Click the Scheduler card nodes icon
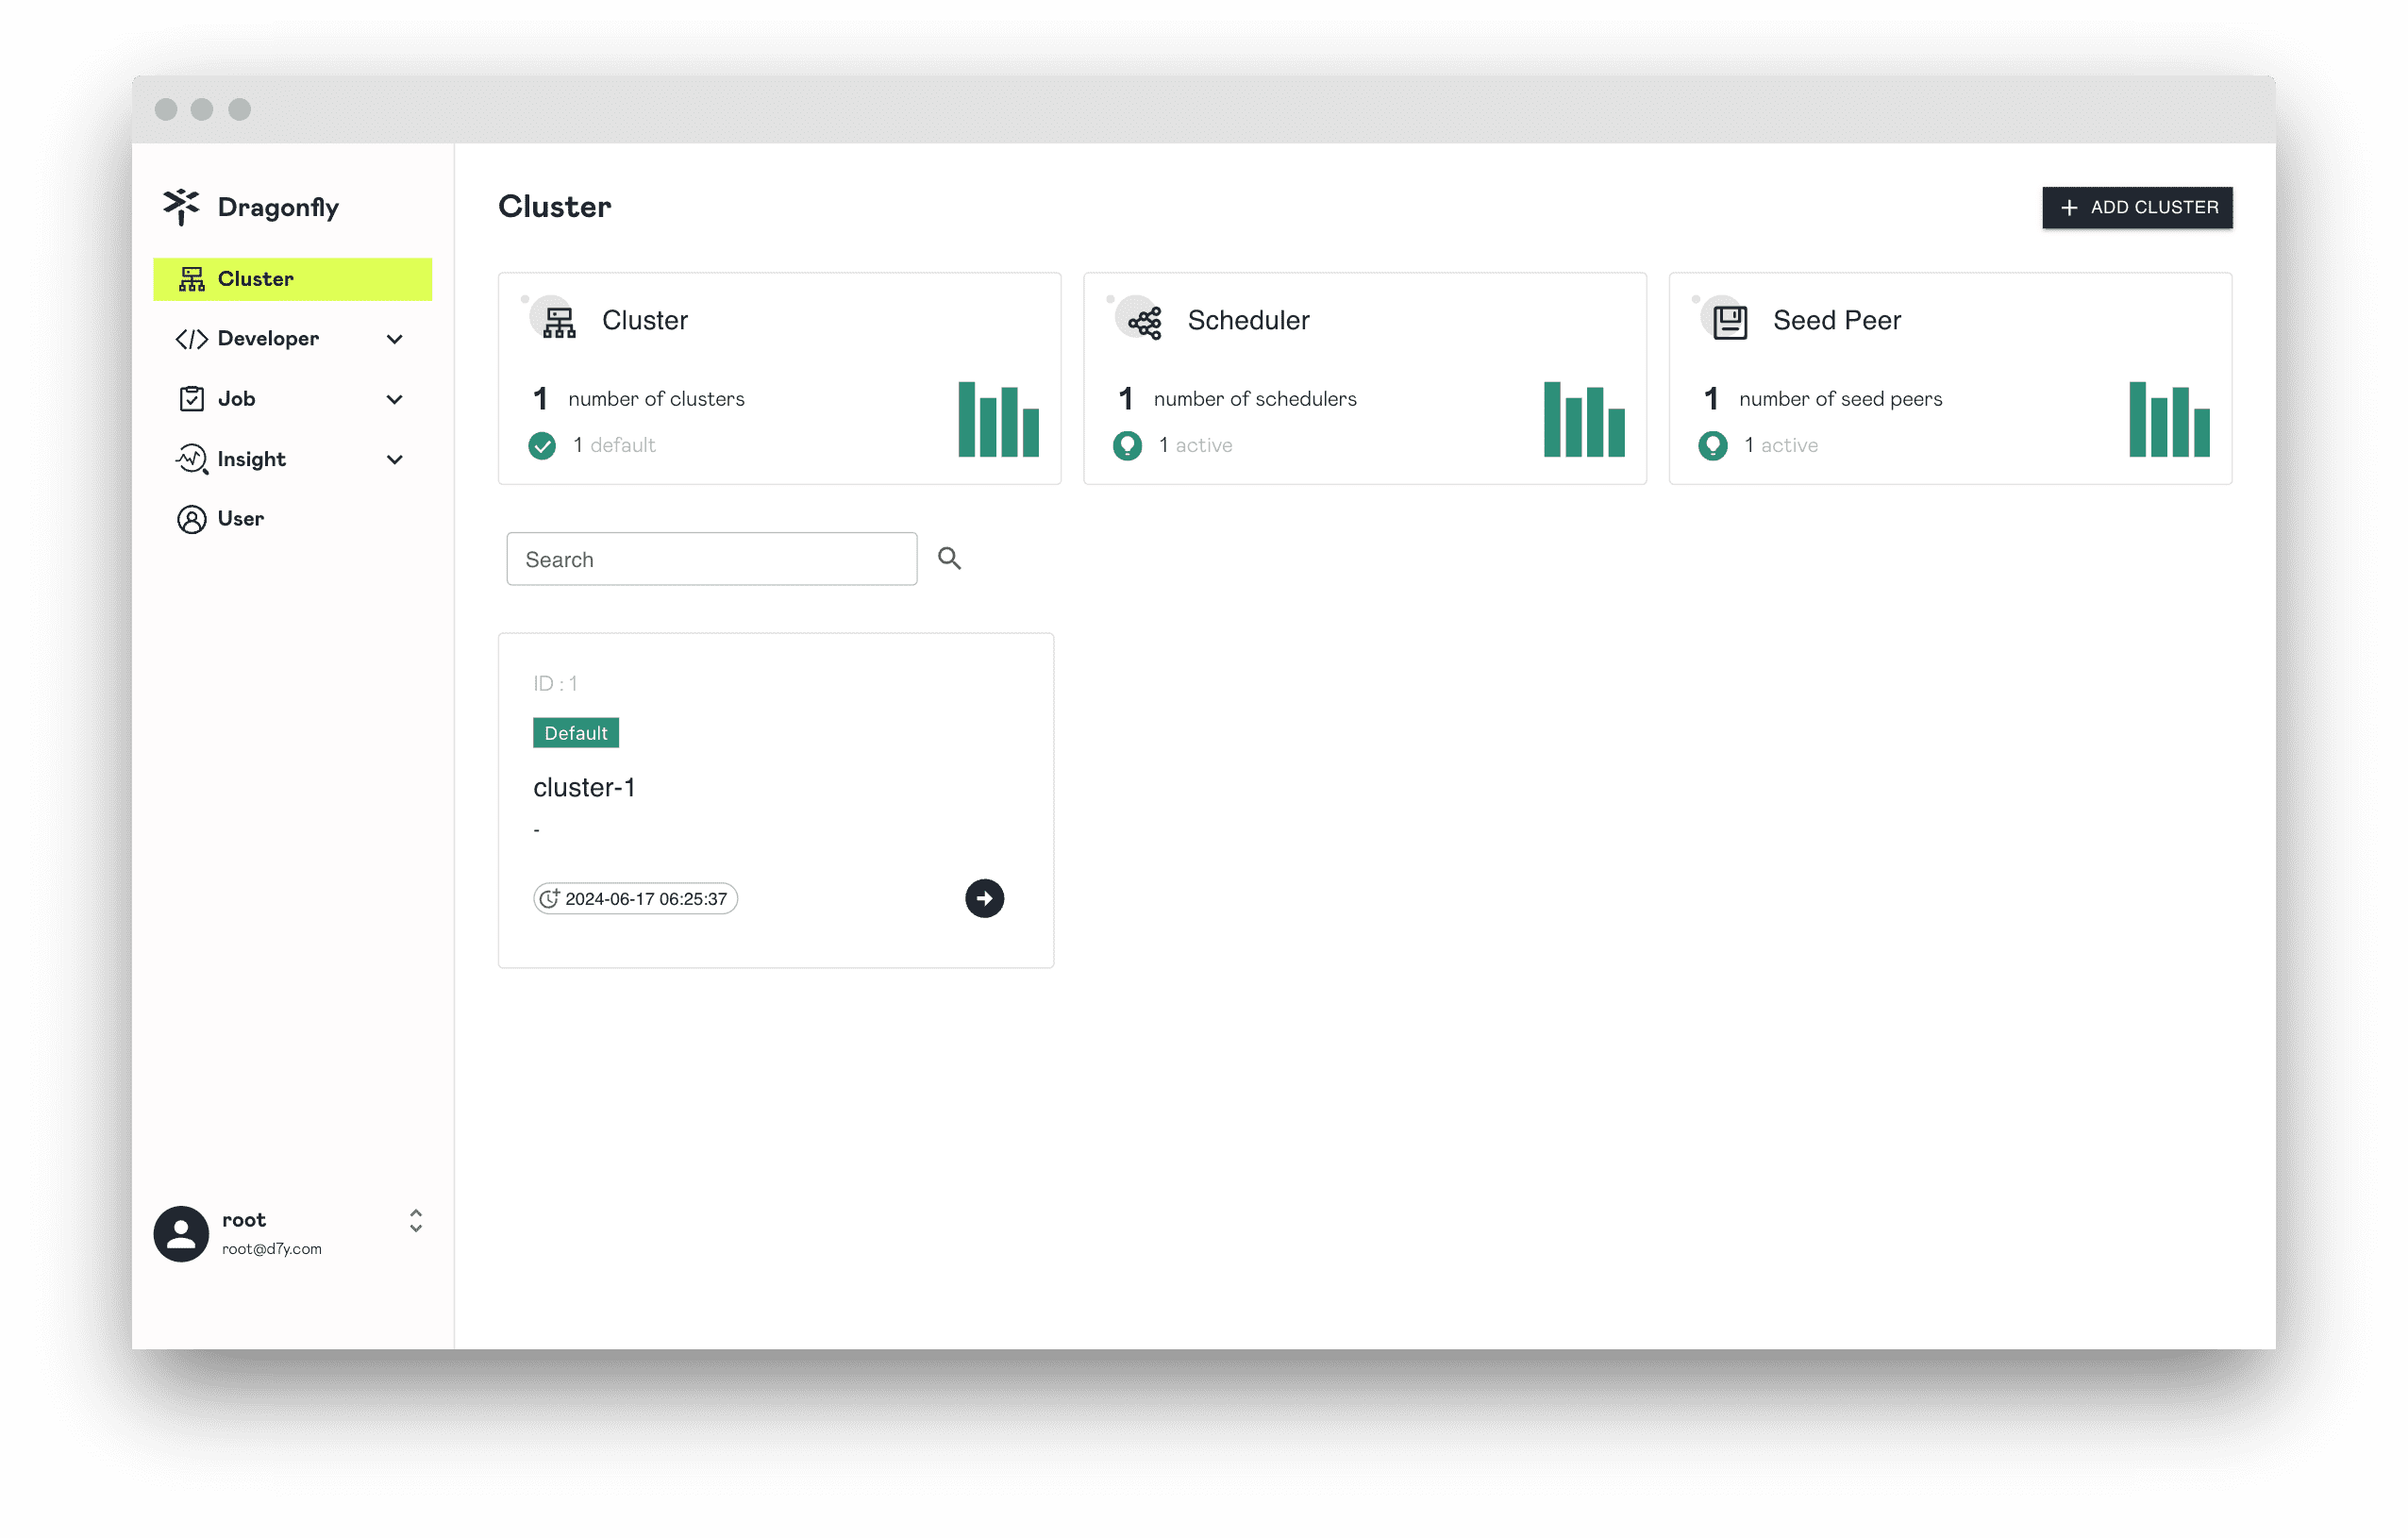2408x1538 pixels. pos(1145,322)
